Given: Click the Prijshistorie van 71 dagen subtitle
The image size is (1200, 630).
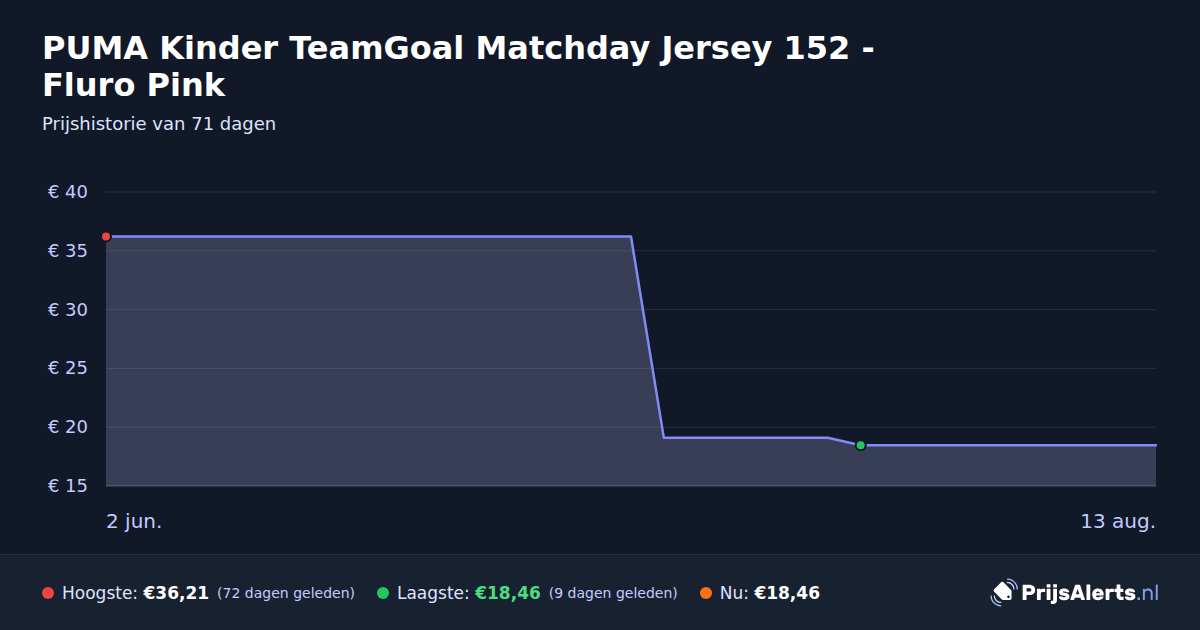Looking at the screenshot, I should coord(159,124).
